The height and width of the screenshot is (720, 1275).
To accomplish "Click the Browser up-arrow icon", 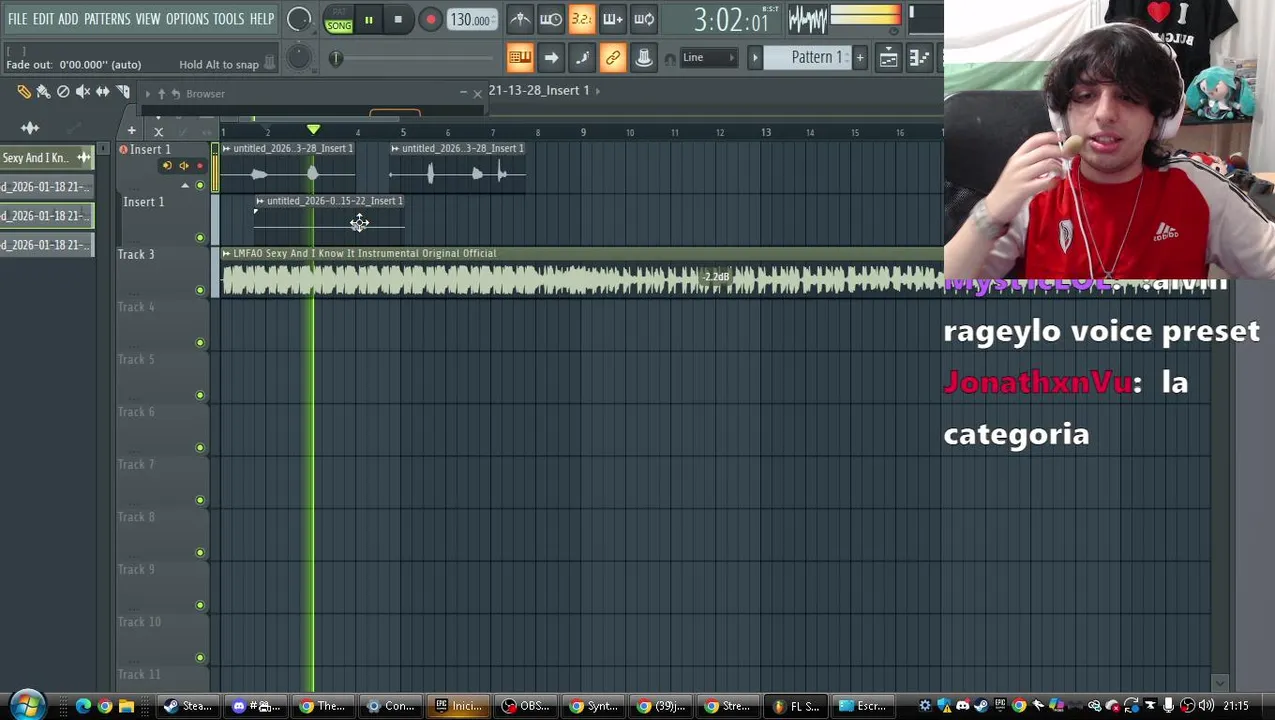I will [x=161, y=94].
